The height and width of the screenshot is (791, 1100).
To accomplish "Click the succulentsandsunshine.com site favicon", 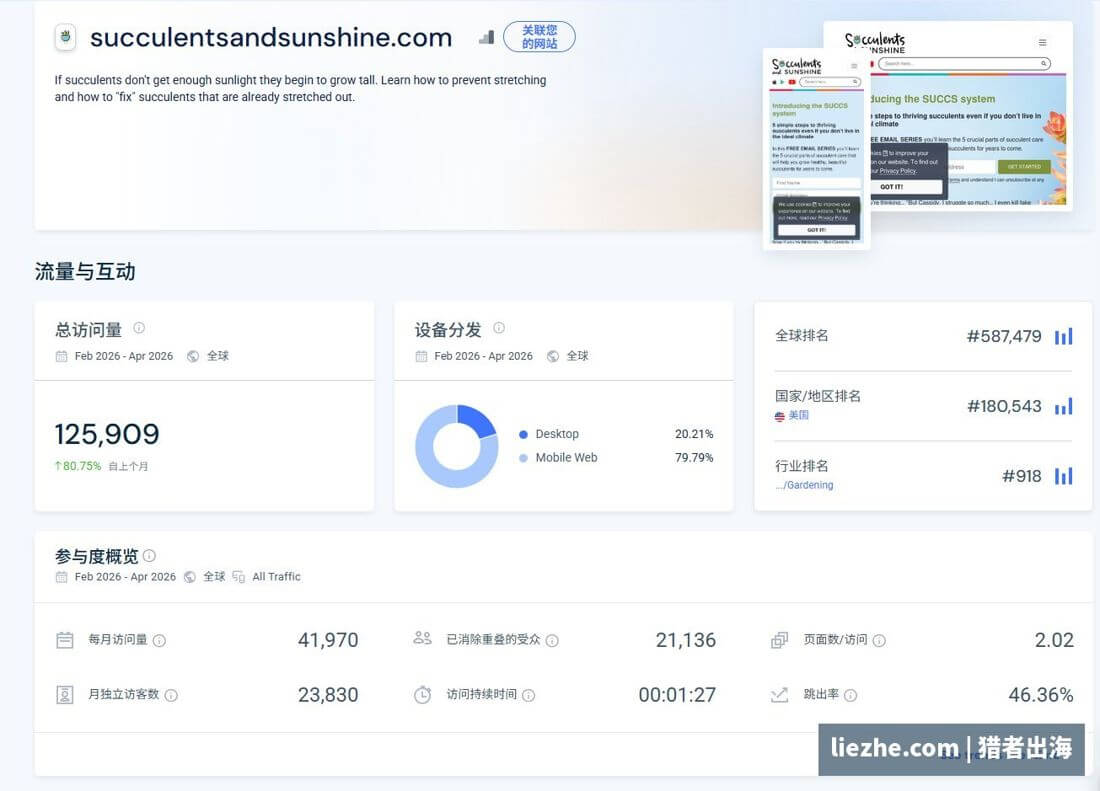I will coord(65,36).
